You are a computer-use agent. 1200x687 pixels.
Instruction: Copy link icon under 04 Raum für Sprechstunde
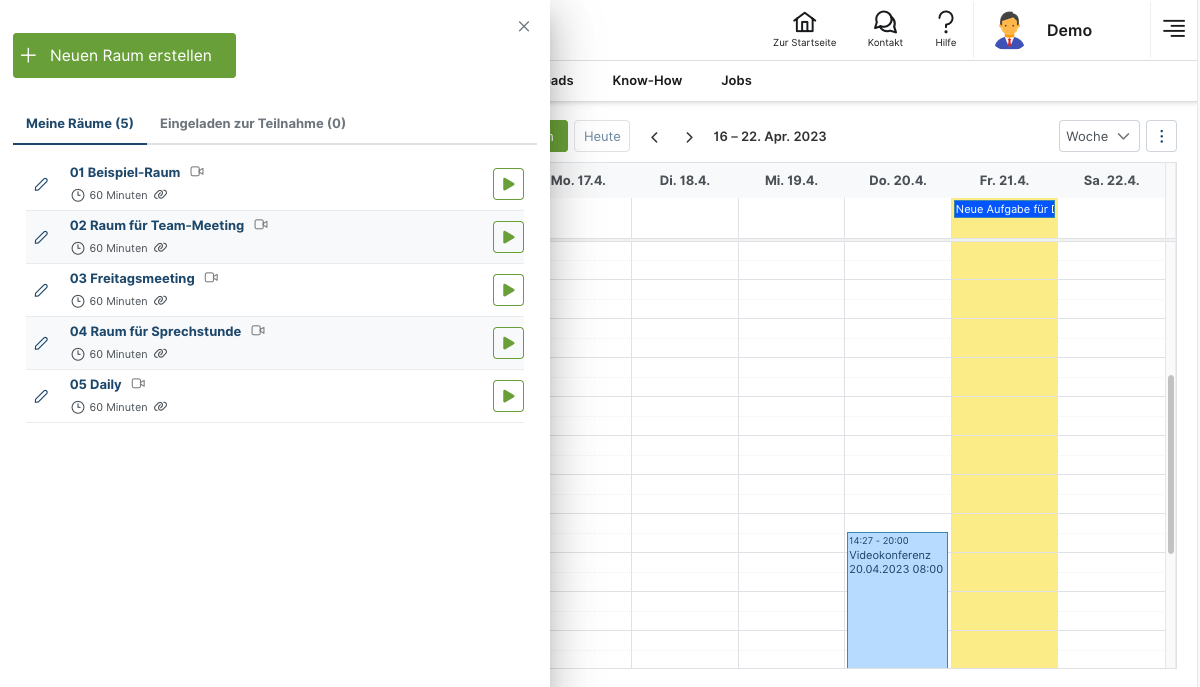pos(160,354)
